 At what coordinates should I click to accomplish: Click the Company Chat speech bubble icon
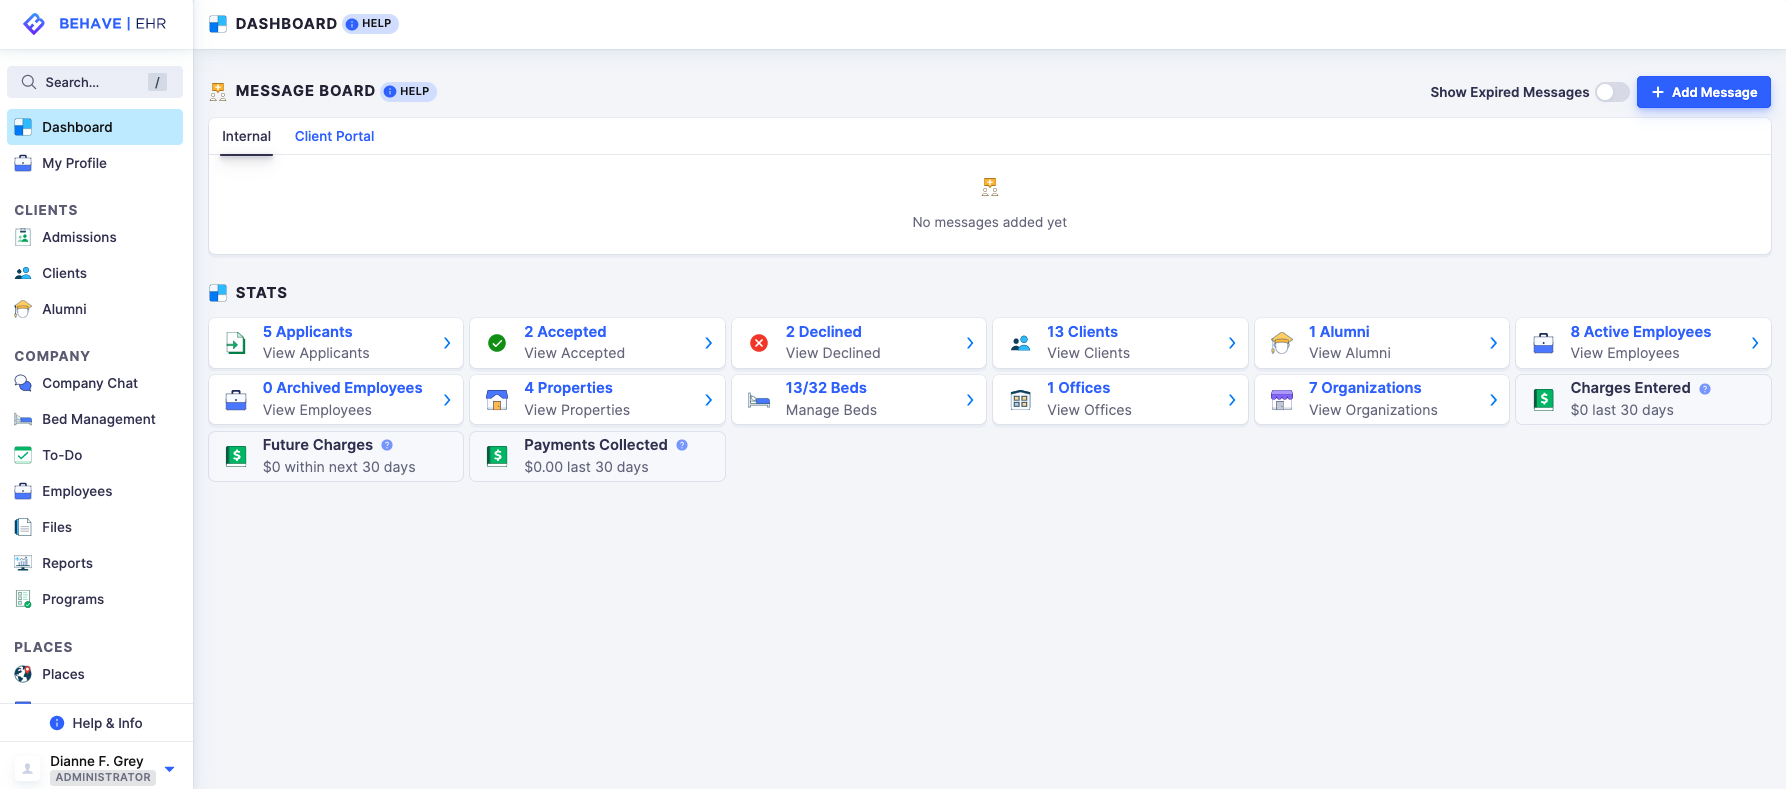point(23,383)
